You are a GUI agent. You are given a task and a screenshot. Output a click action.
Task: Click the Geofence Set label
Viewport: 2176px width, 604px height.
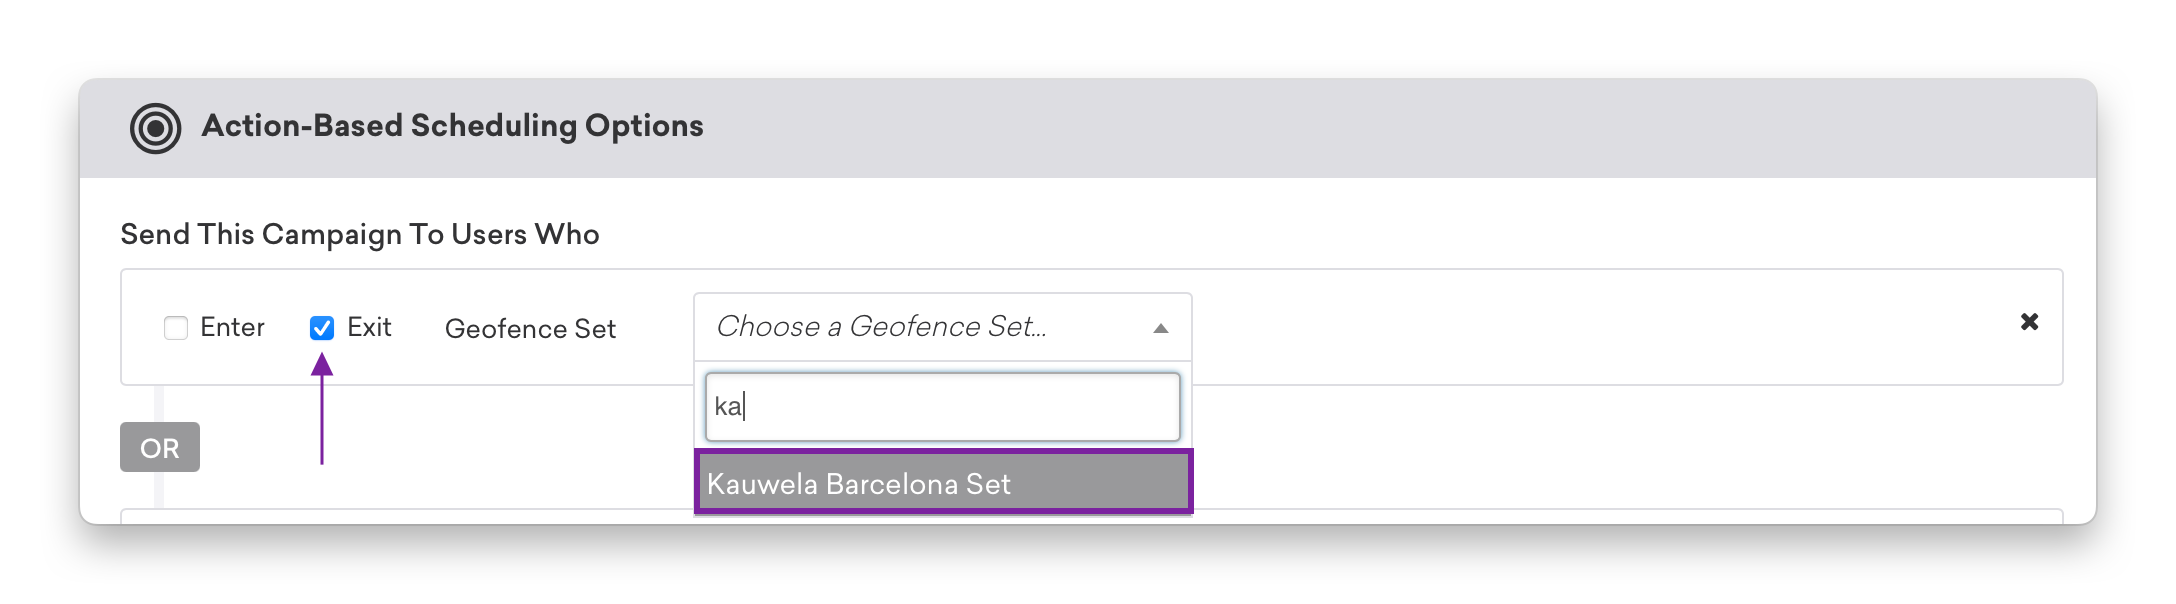(530, 329)
